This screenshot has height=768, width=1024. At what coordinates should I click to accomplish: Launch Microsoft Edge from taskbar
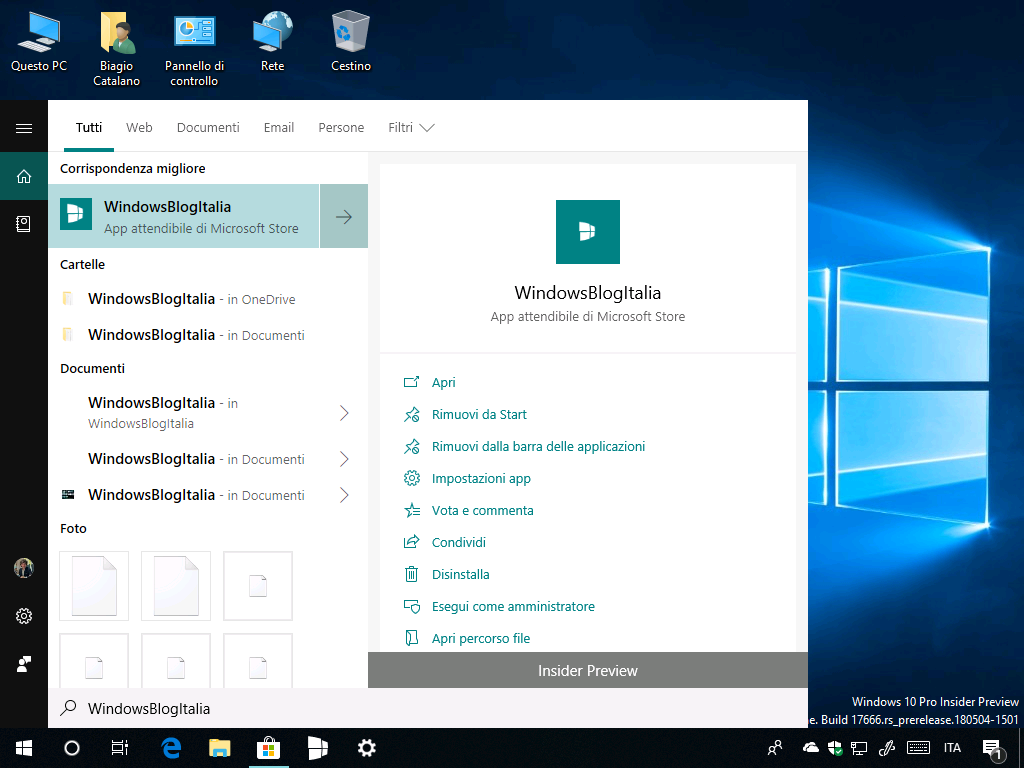point(171,748)
